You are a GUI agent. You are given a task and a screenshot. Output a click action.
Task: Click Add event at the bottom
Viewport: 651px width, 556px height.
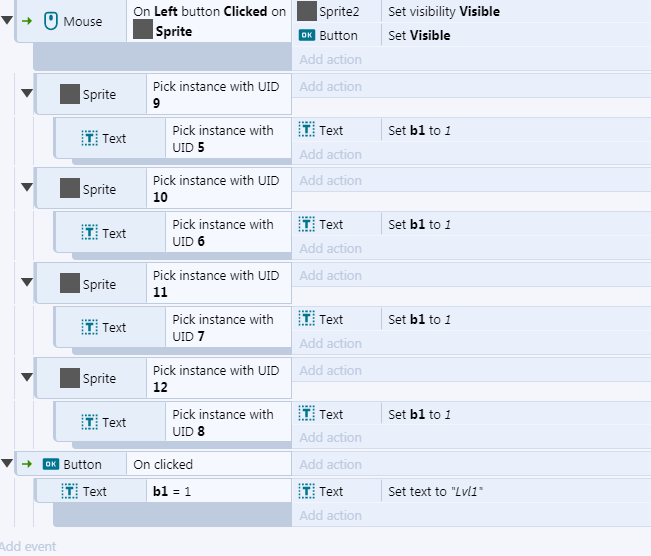point(27,546)
